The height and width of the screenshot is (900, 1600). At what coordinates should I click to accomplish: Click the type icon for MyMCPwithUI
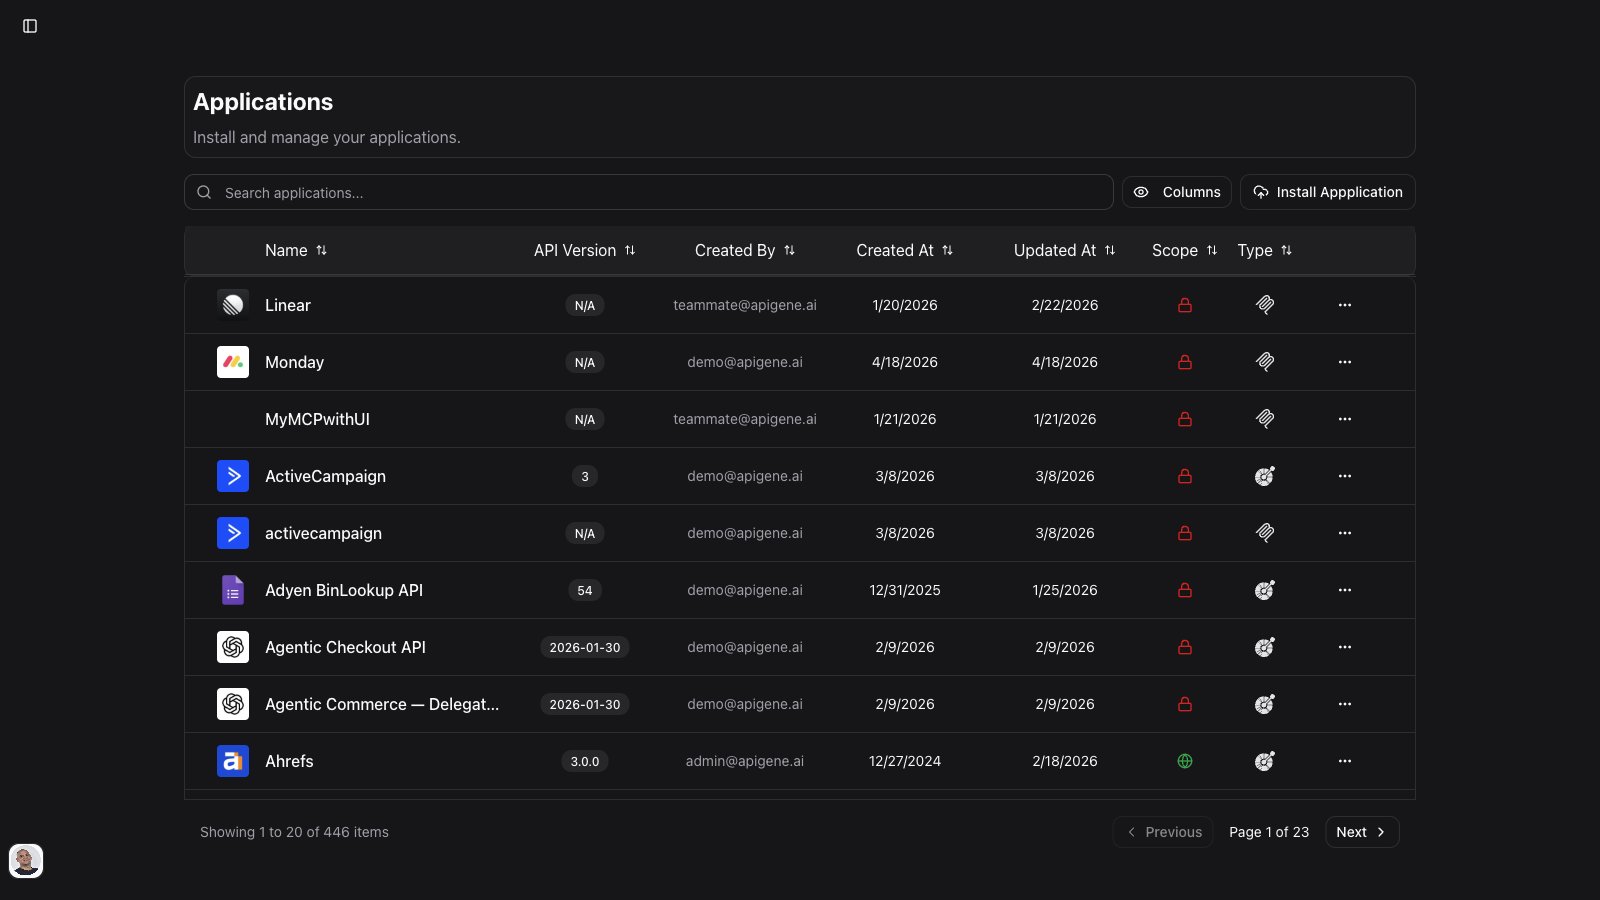(1265, 419)
